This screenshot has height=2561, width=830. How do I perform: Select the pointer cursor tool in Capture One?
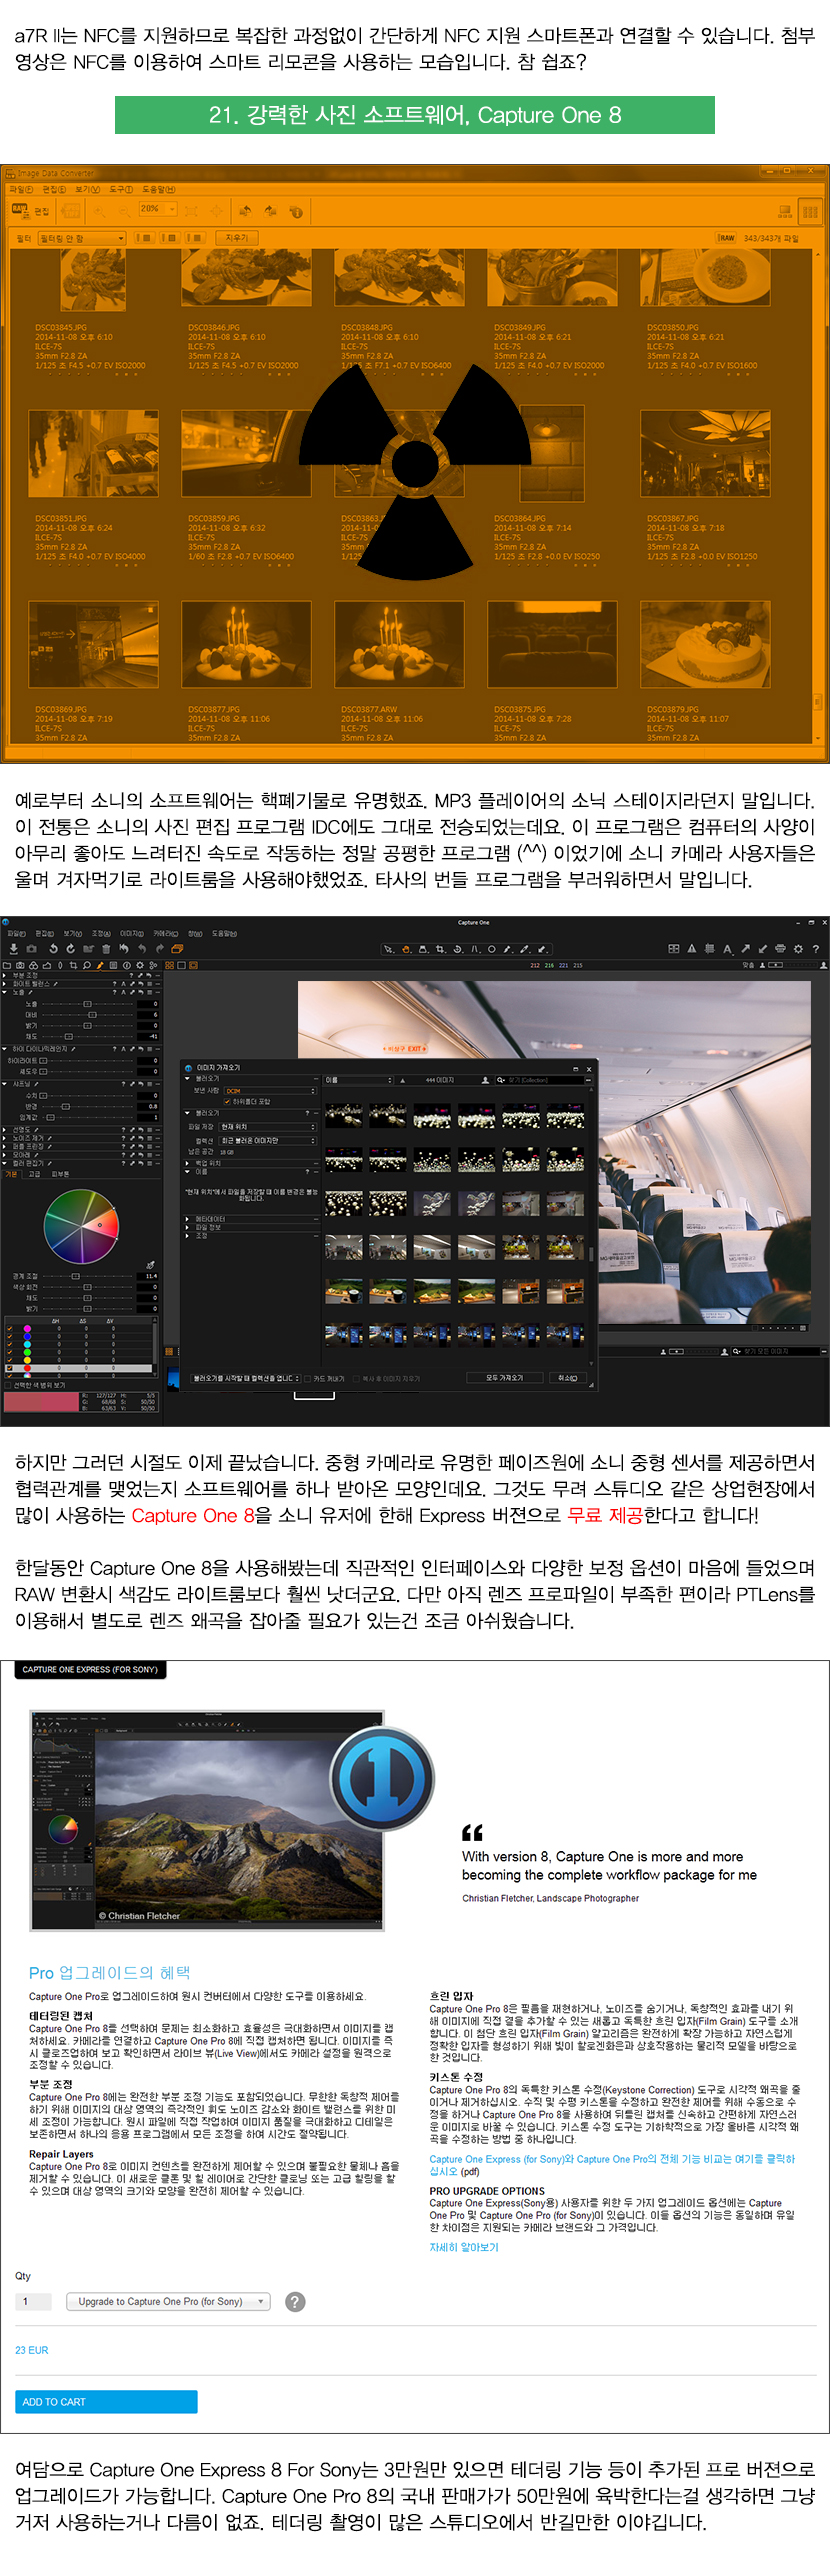(x=388, y=949)
